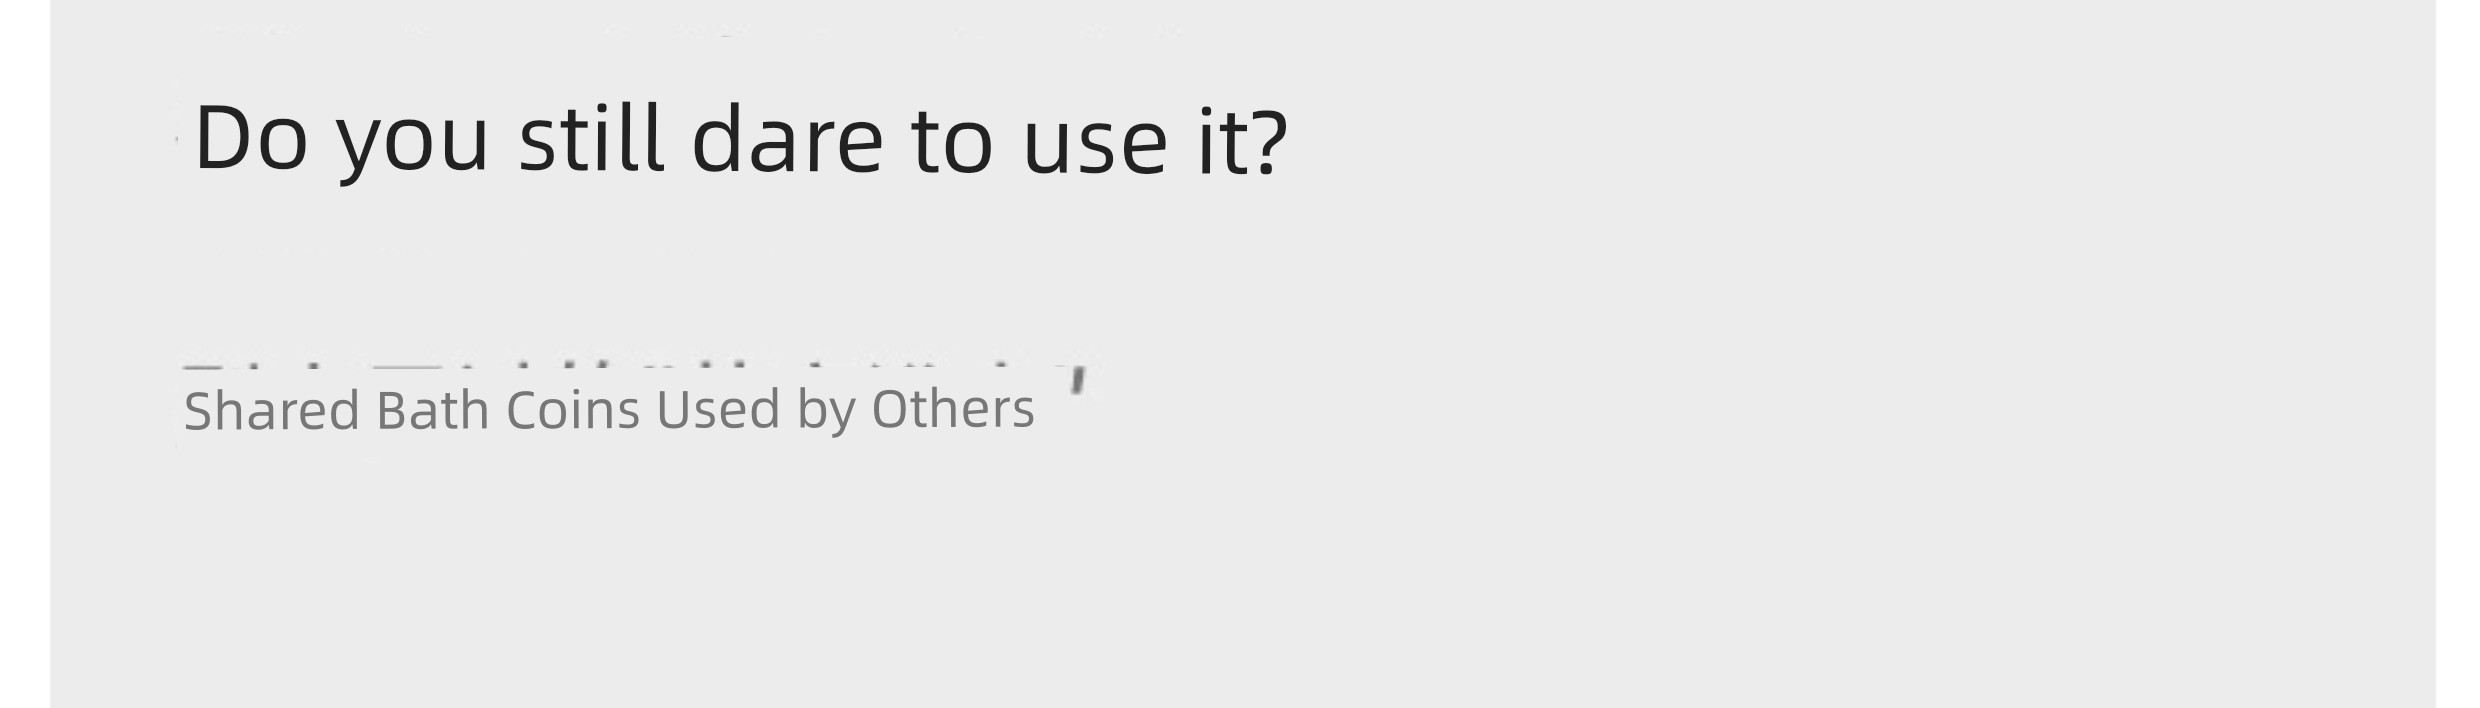Image resolution: width=2480 pixels, height=708 pixels.
Task: Click the word 'Do' in the headline
Action: [x=251, y=137]
